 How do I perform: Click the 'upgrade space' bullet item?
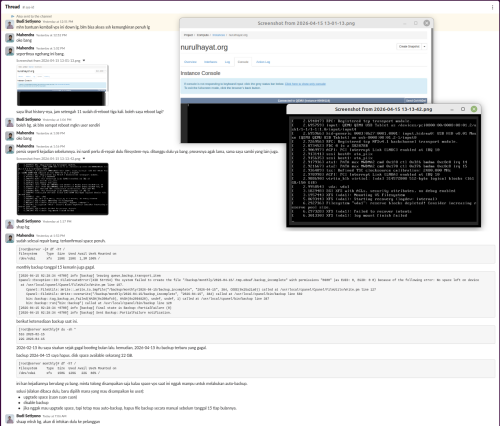click(50, 397)
